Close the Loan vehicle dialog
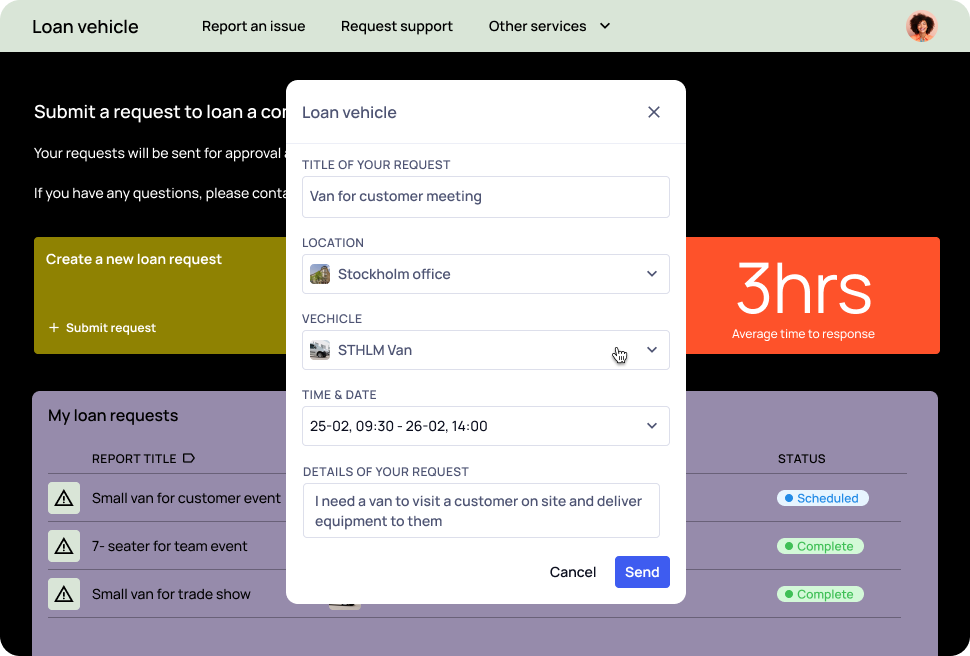This screenshot has width=970, height=656. (x=654, y=112)
